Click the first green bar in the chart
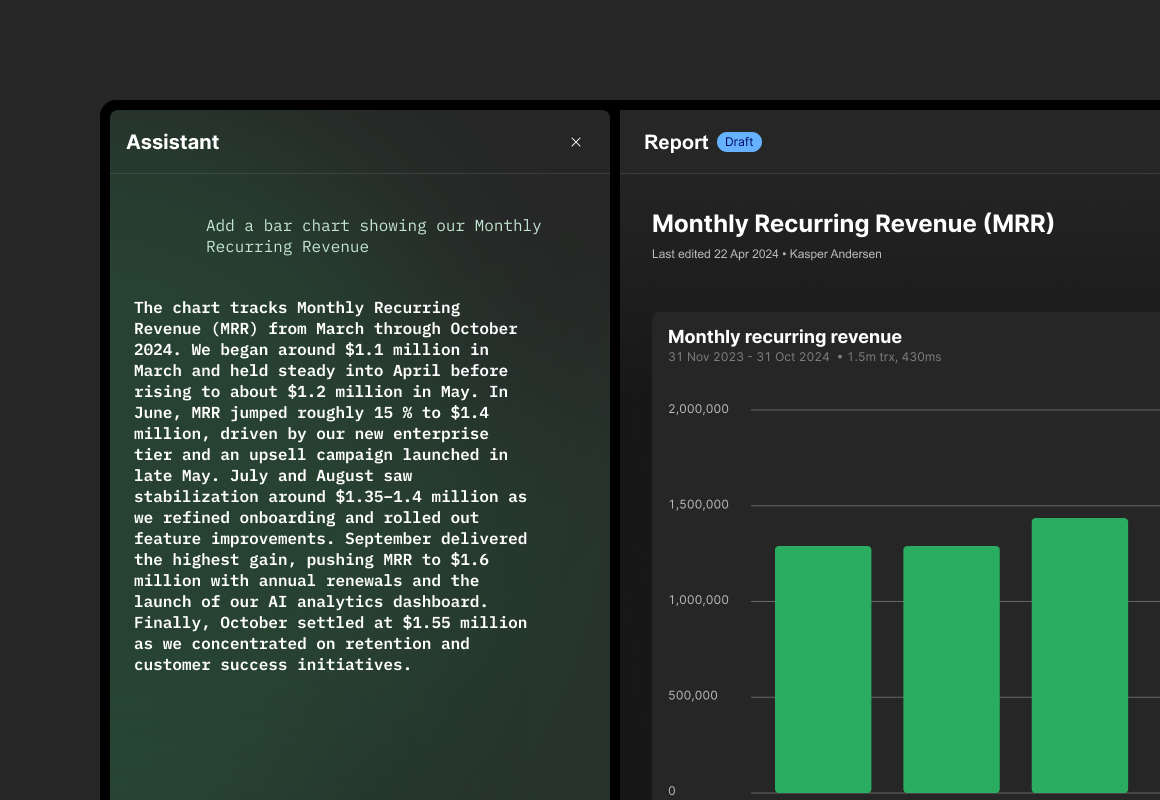The image size is (1160, 800). coord(823,669)
